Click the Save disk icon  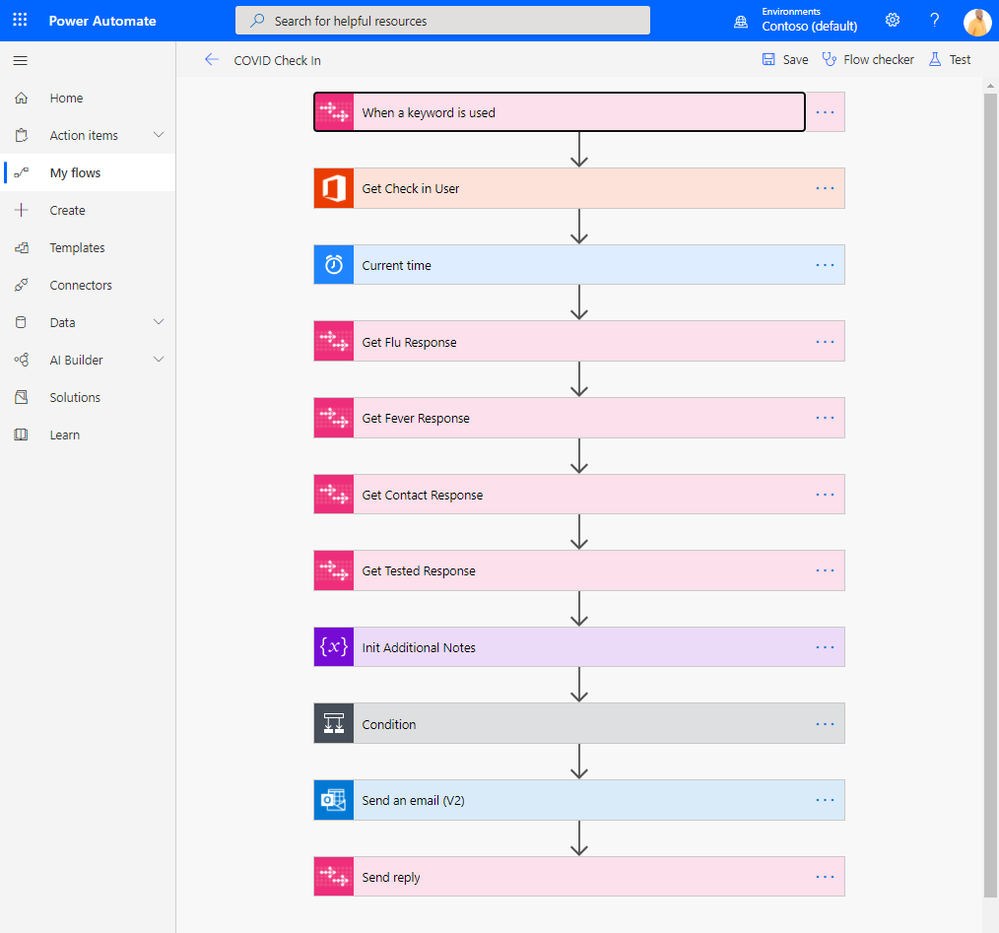(768, 59)
